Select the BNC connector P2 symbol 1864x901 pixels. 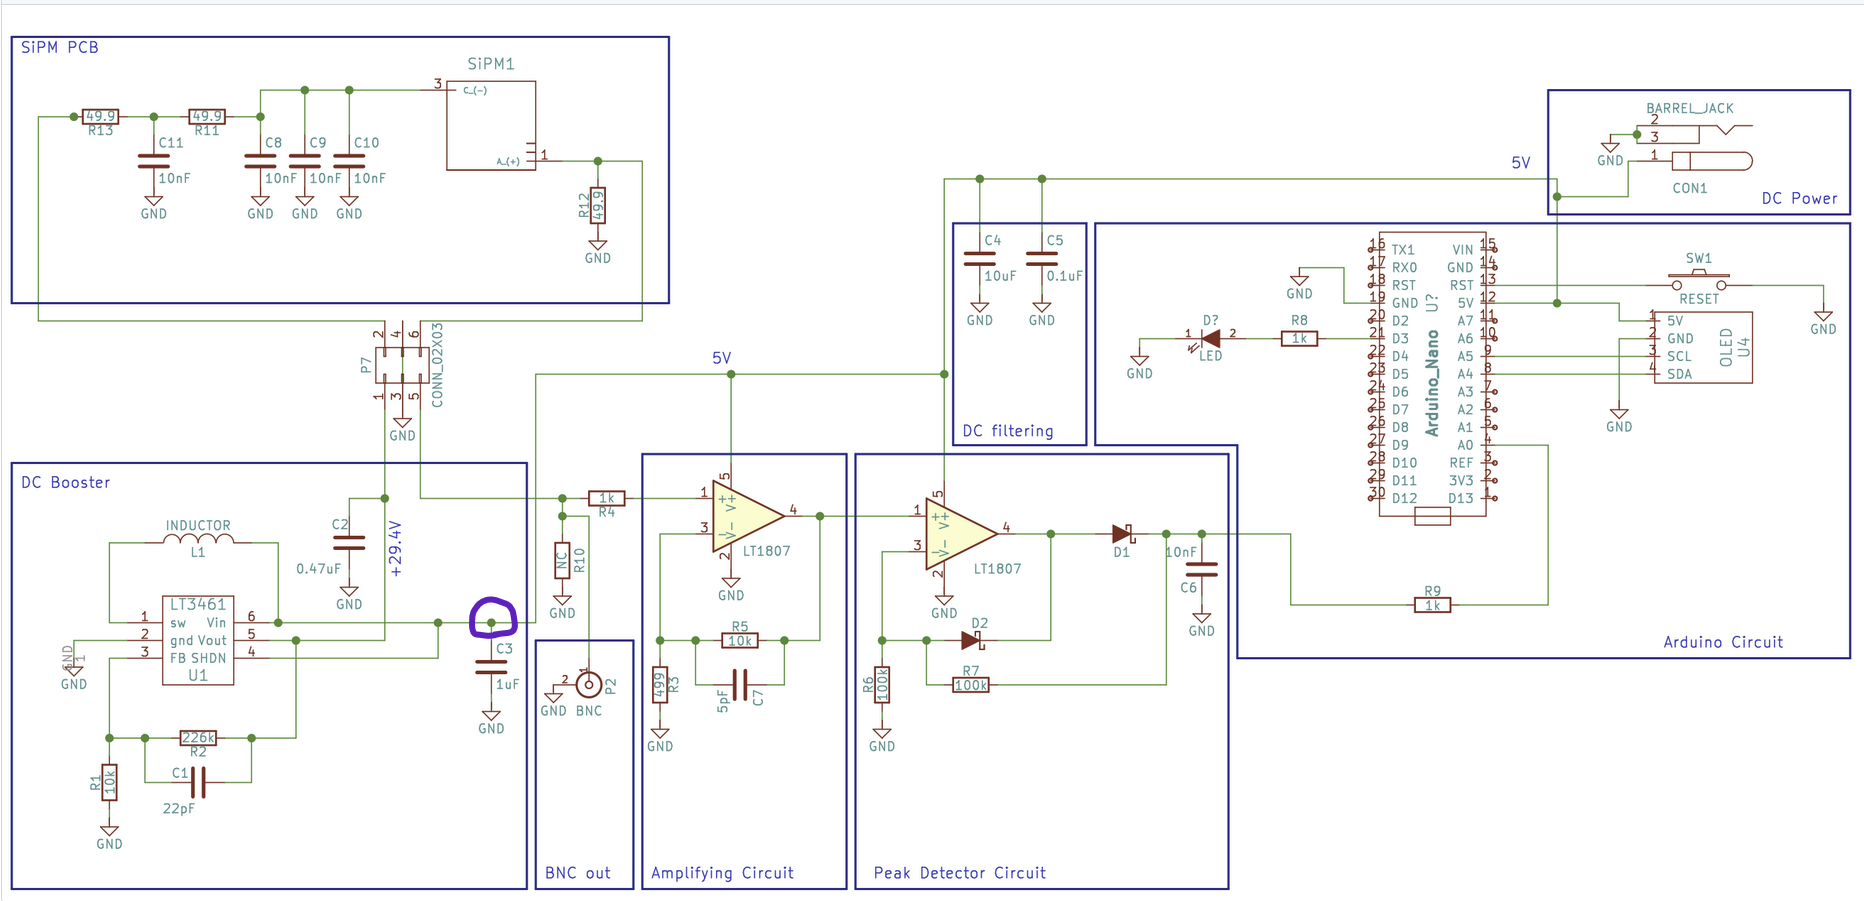point(589,684)
